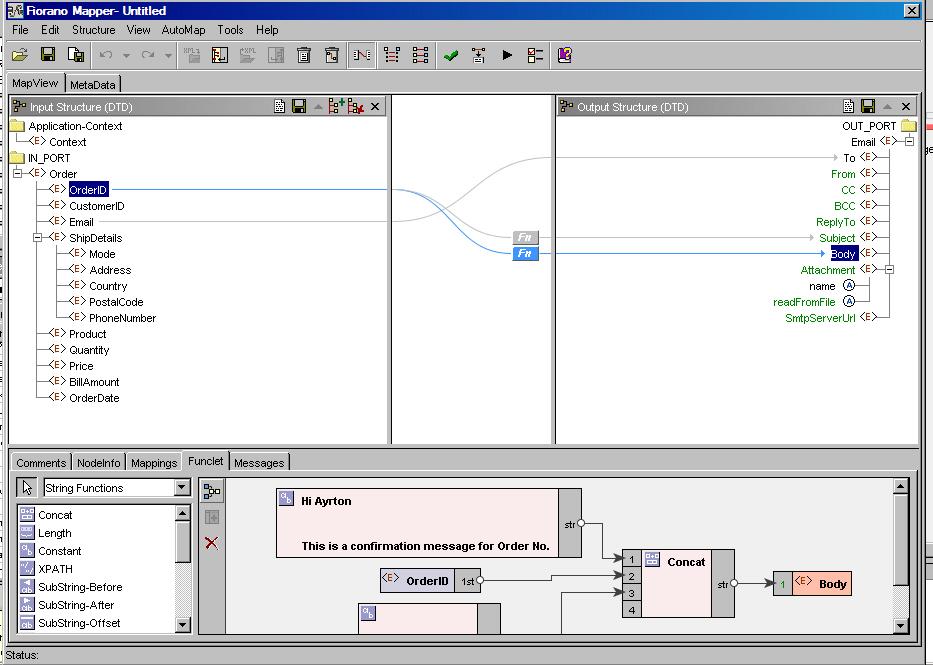Click the Save floppy disk icon

[x=48, y=55]
